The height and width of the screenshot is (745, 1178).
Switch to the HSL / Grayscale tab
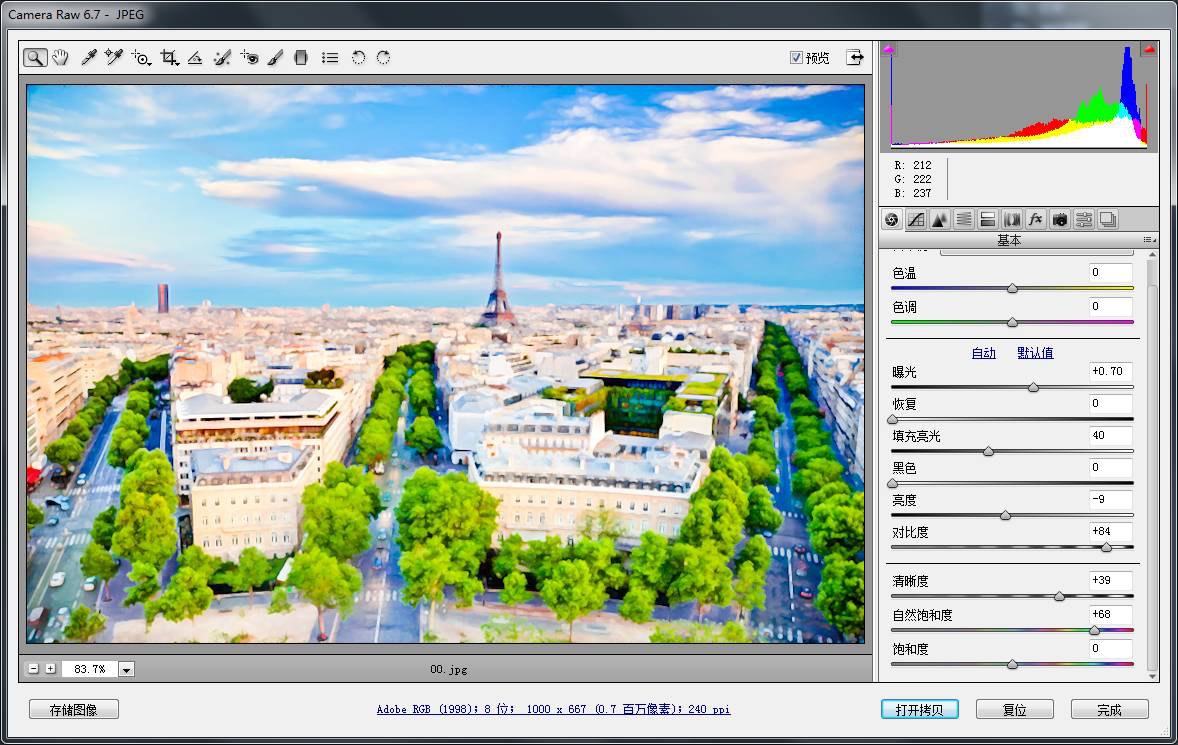coord(964,219)
